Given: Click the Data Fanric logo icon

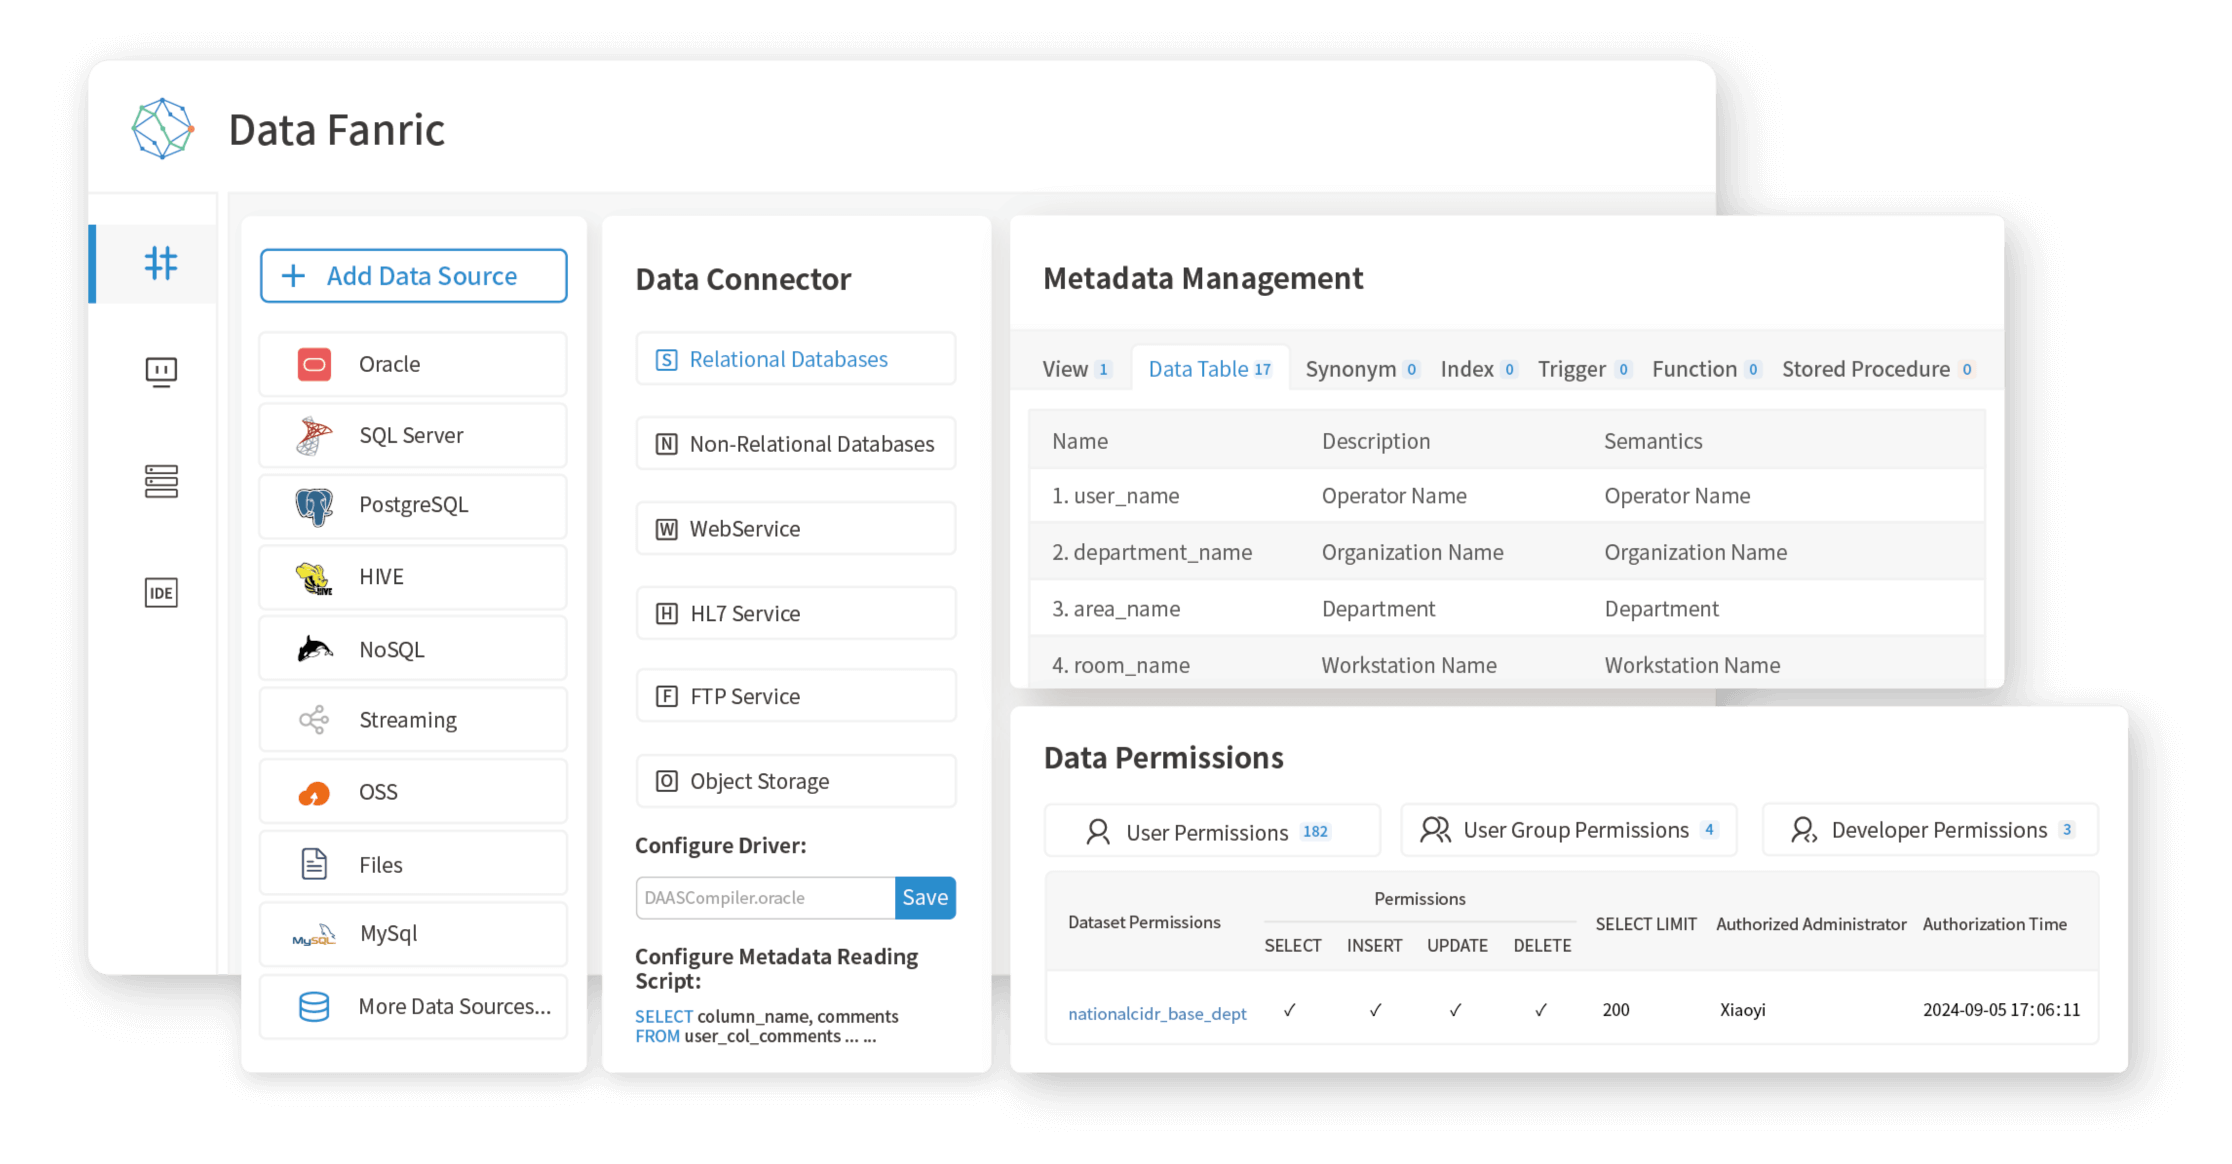Looking at the screenshot, I should click(162, 129).
